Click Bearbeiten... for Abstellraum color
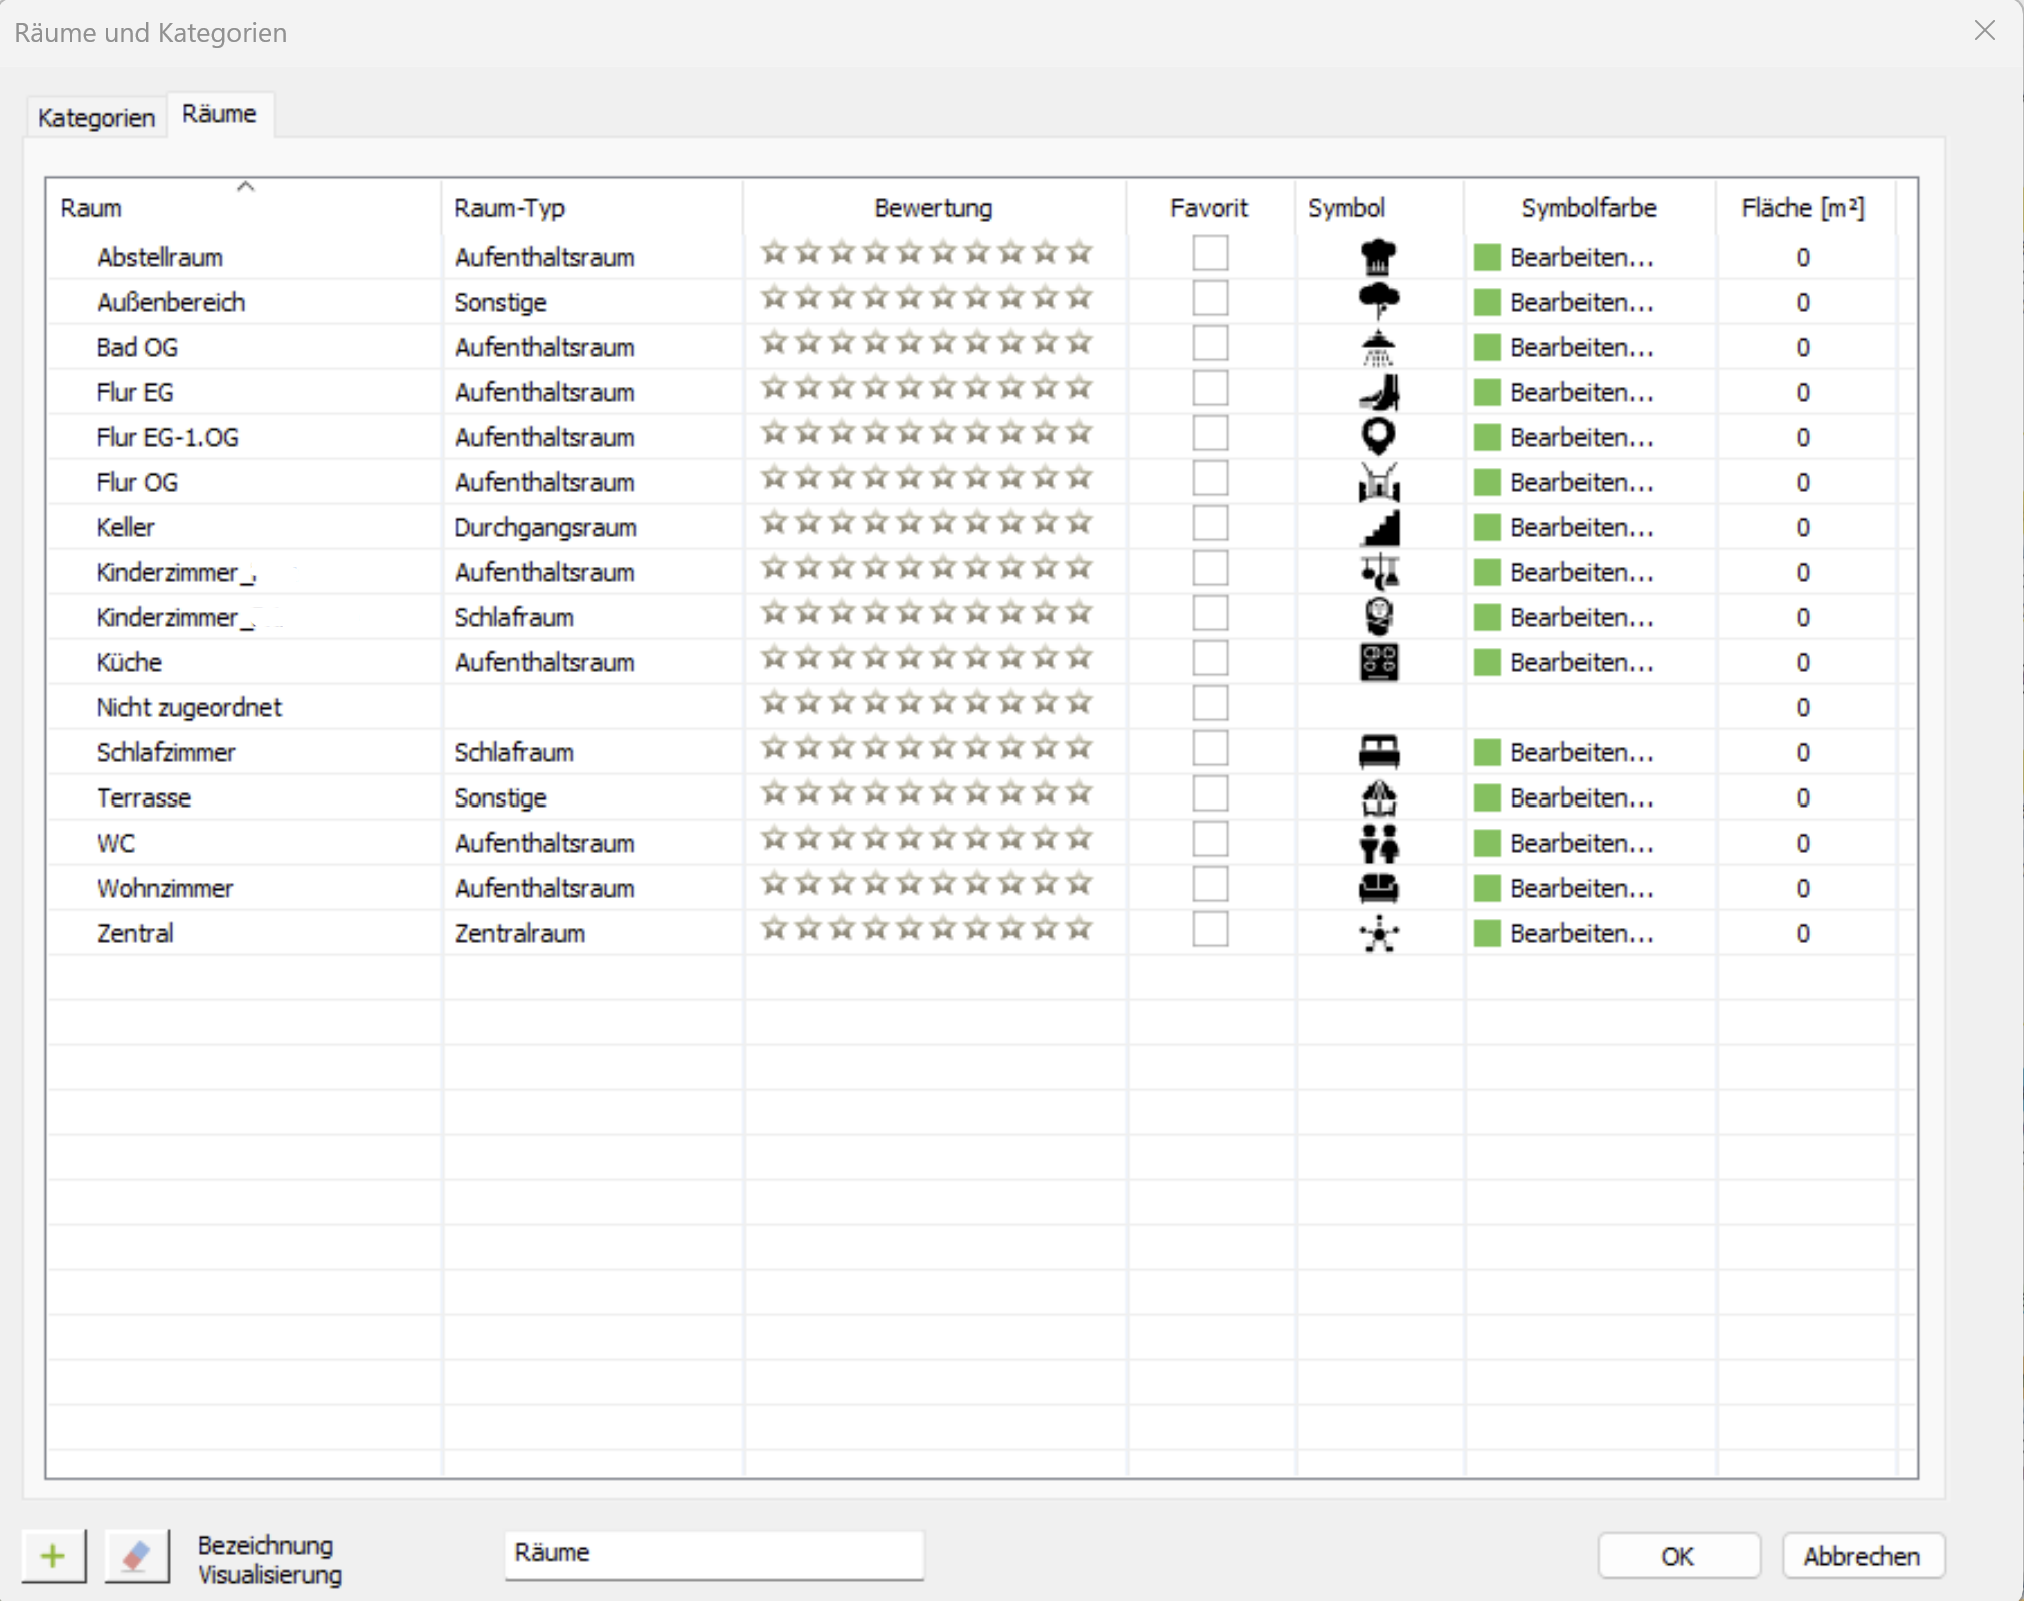 click(x=1582, y=257)
